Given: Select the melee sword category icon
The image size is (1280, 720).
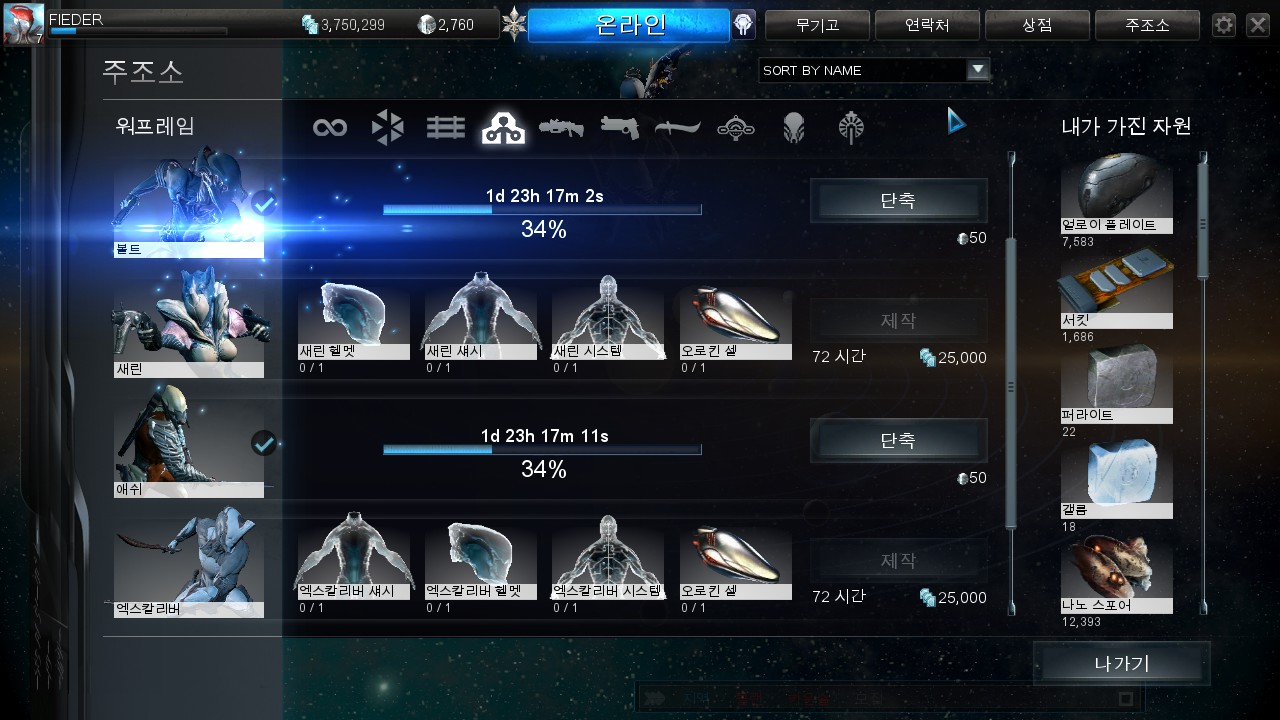Looking at the screenshot, I should tap(677, 127).
